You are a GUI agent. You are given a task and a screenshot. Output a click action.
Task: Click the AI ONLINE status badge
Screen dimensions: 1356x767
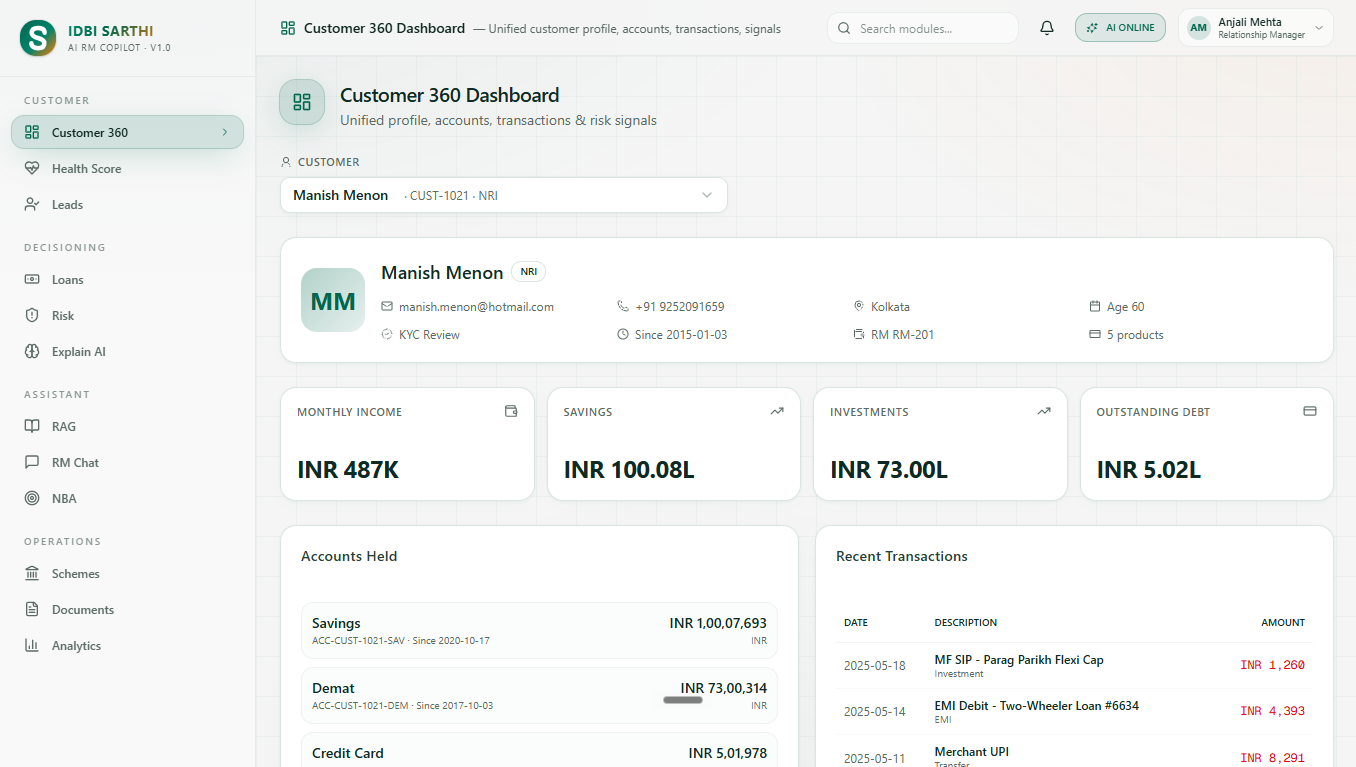pos(1120,28)
